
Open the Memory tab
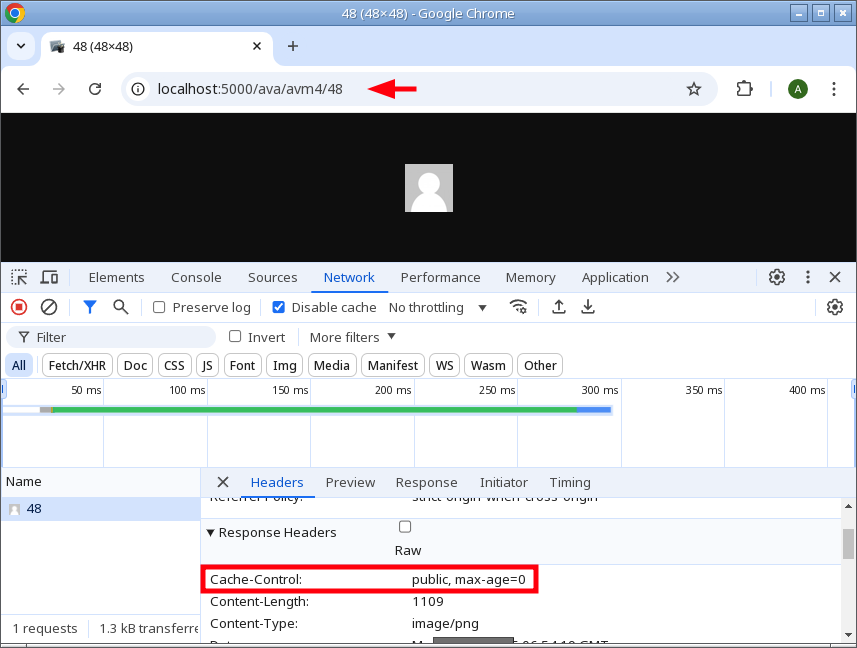tap(531, 278)
